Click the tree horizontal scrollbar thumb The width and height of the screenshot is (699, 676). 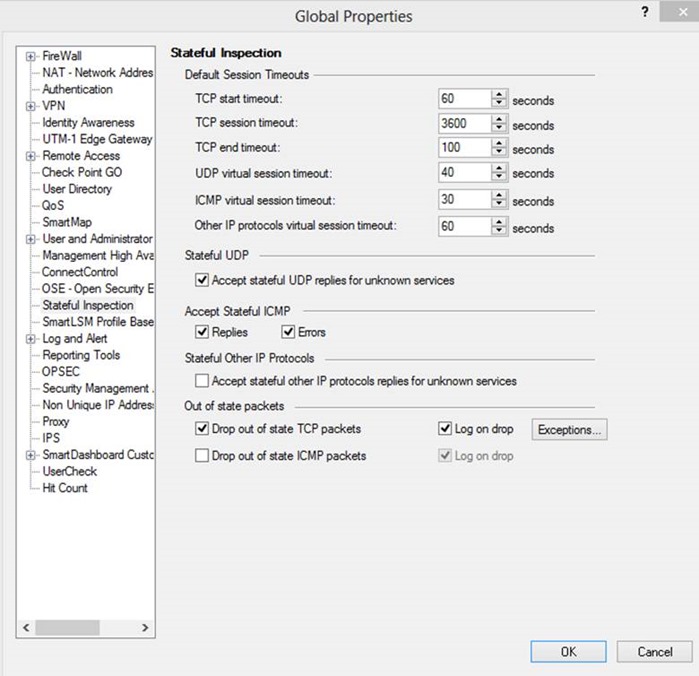coord(67,628)
